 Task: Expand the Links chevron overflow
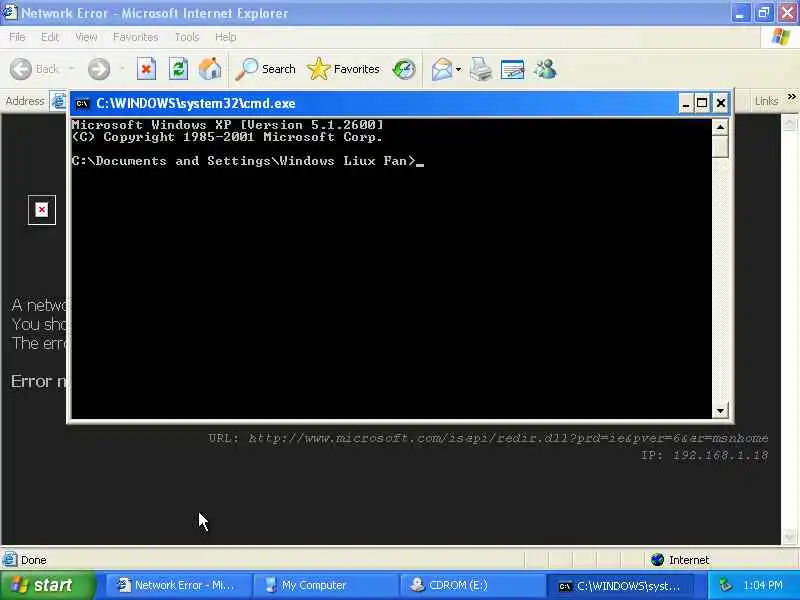791,96
